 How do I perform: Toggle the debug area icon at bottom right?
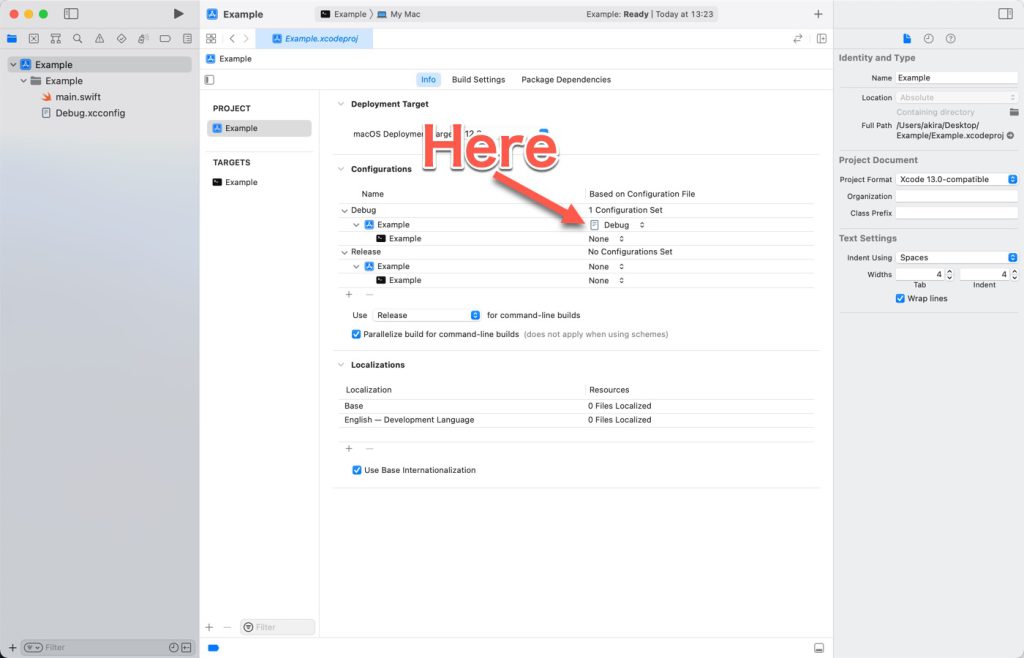coord(819,648)
